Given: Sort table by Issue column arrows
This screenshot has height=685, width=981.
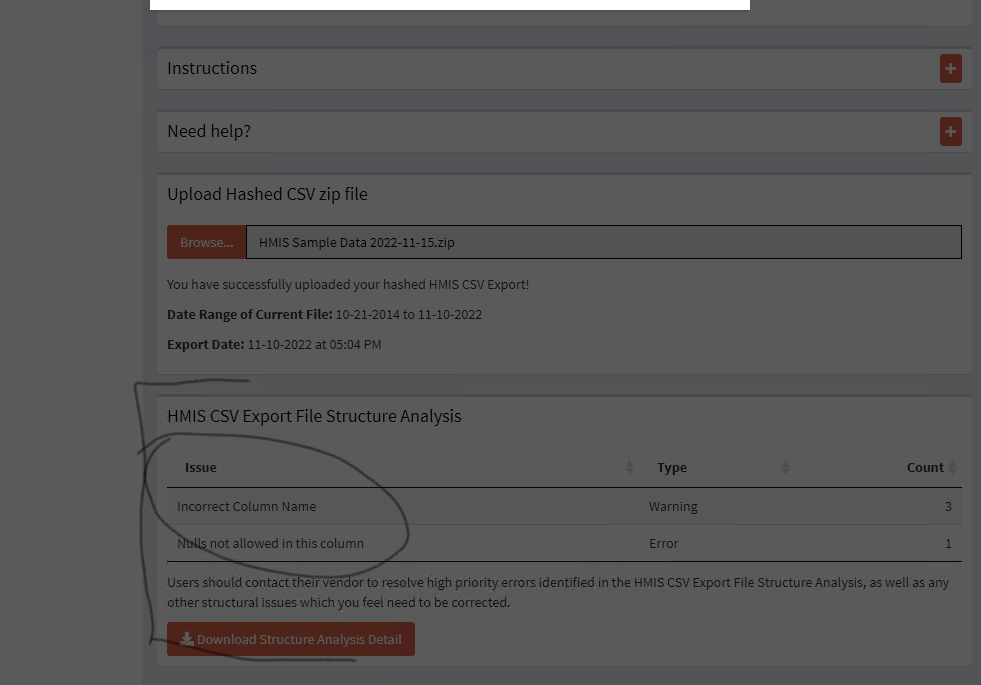Looking at the screenshot, I should [x=629, y=467].
